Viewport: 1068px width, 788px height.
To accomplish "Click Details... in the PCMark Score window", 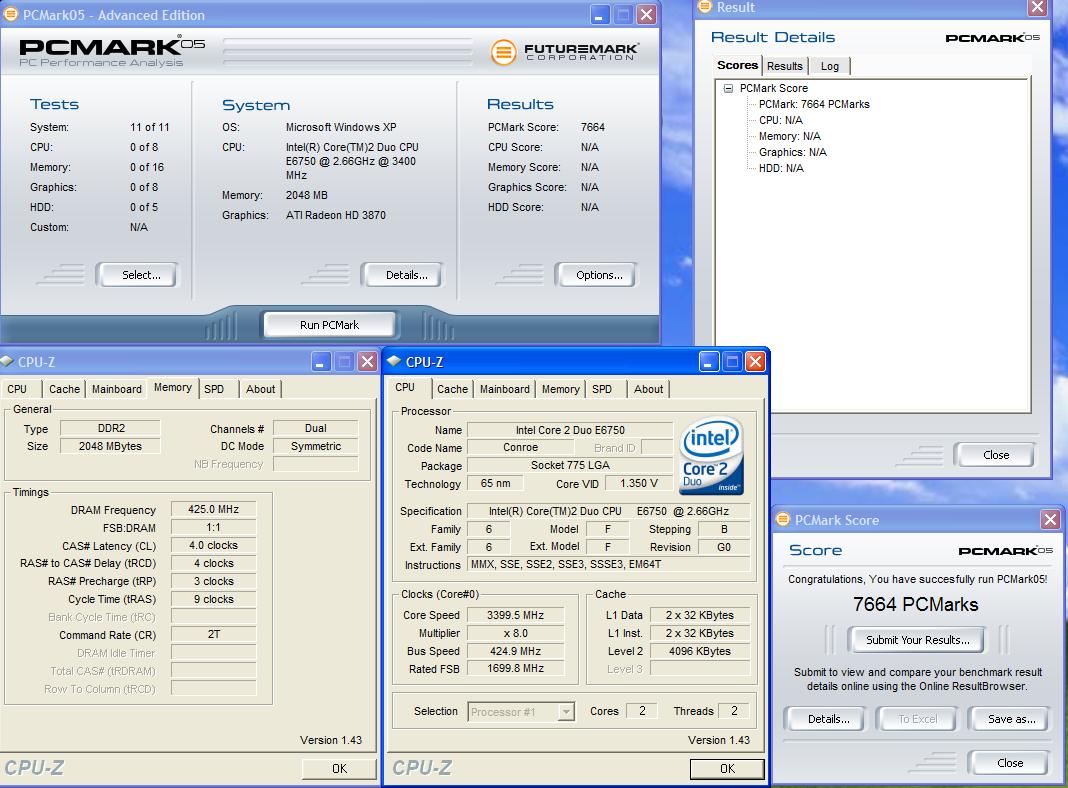I will 824,719.
